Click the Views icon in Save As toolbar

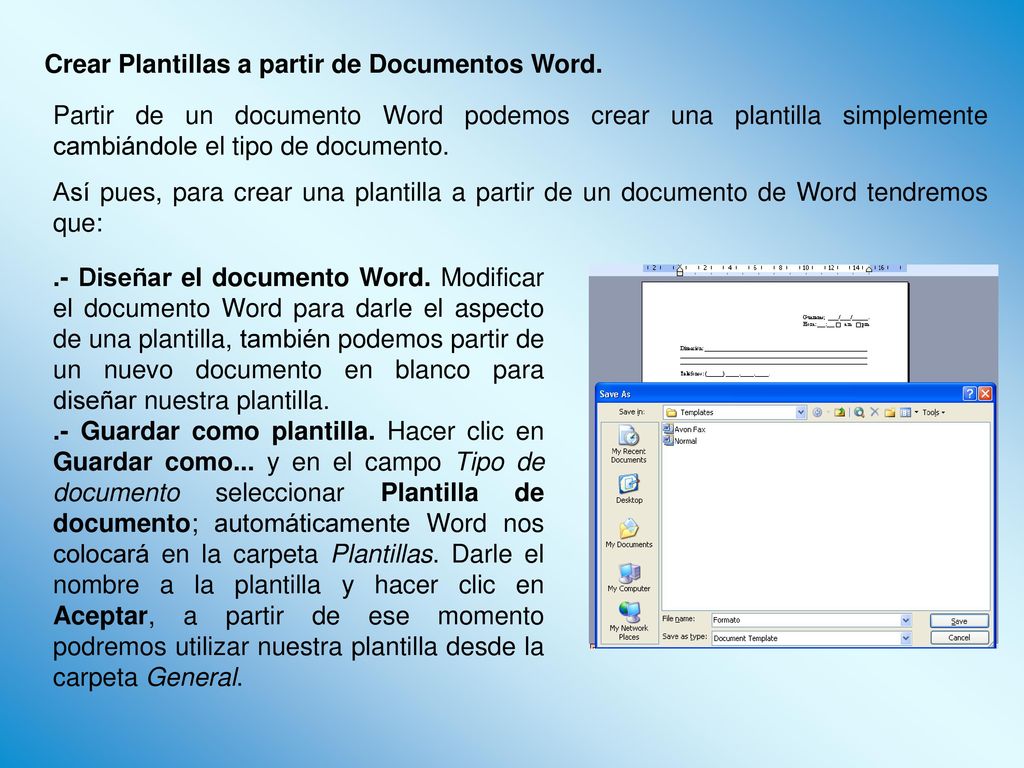coord(905,413)
